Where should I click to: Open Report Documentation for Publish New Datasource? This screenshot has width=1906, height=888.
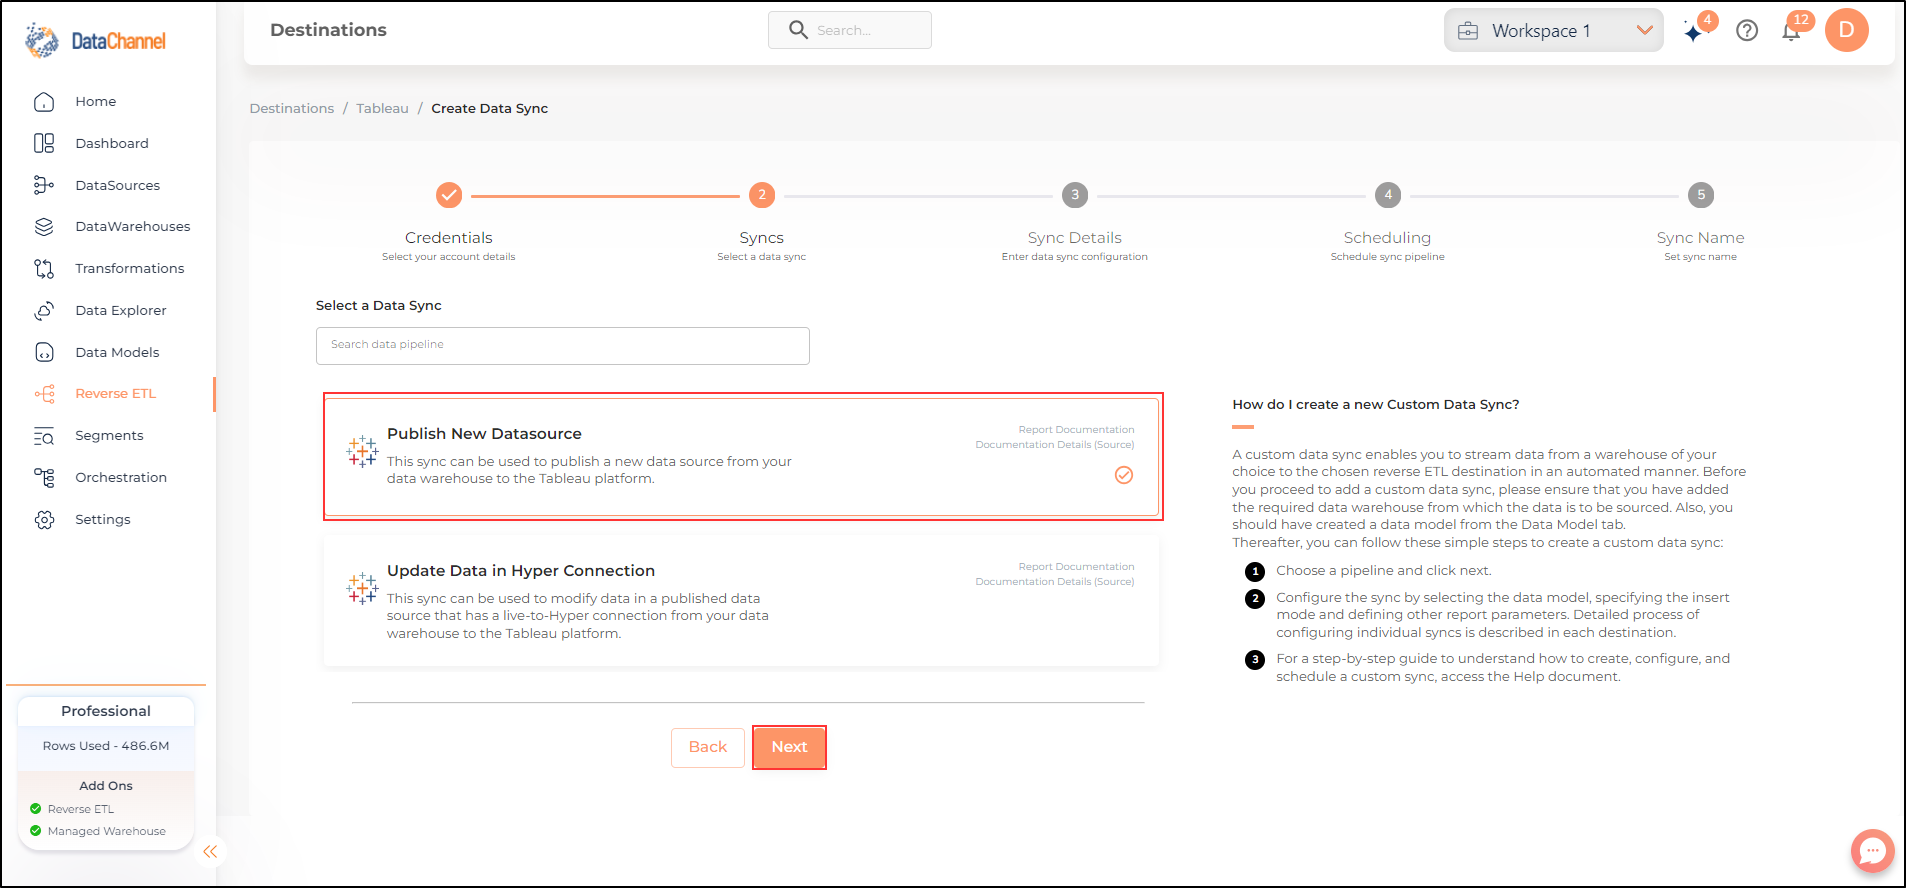tap(1076, 430)
